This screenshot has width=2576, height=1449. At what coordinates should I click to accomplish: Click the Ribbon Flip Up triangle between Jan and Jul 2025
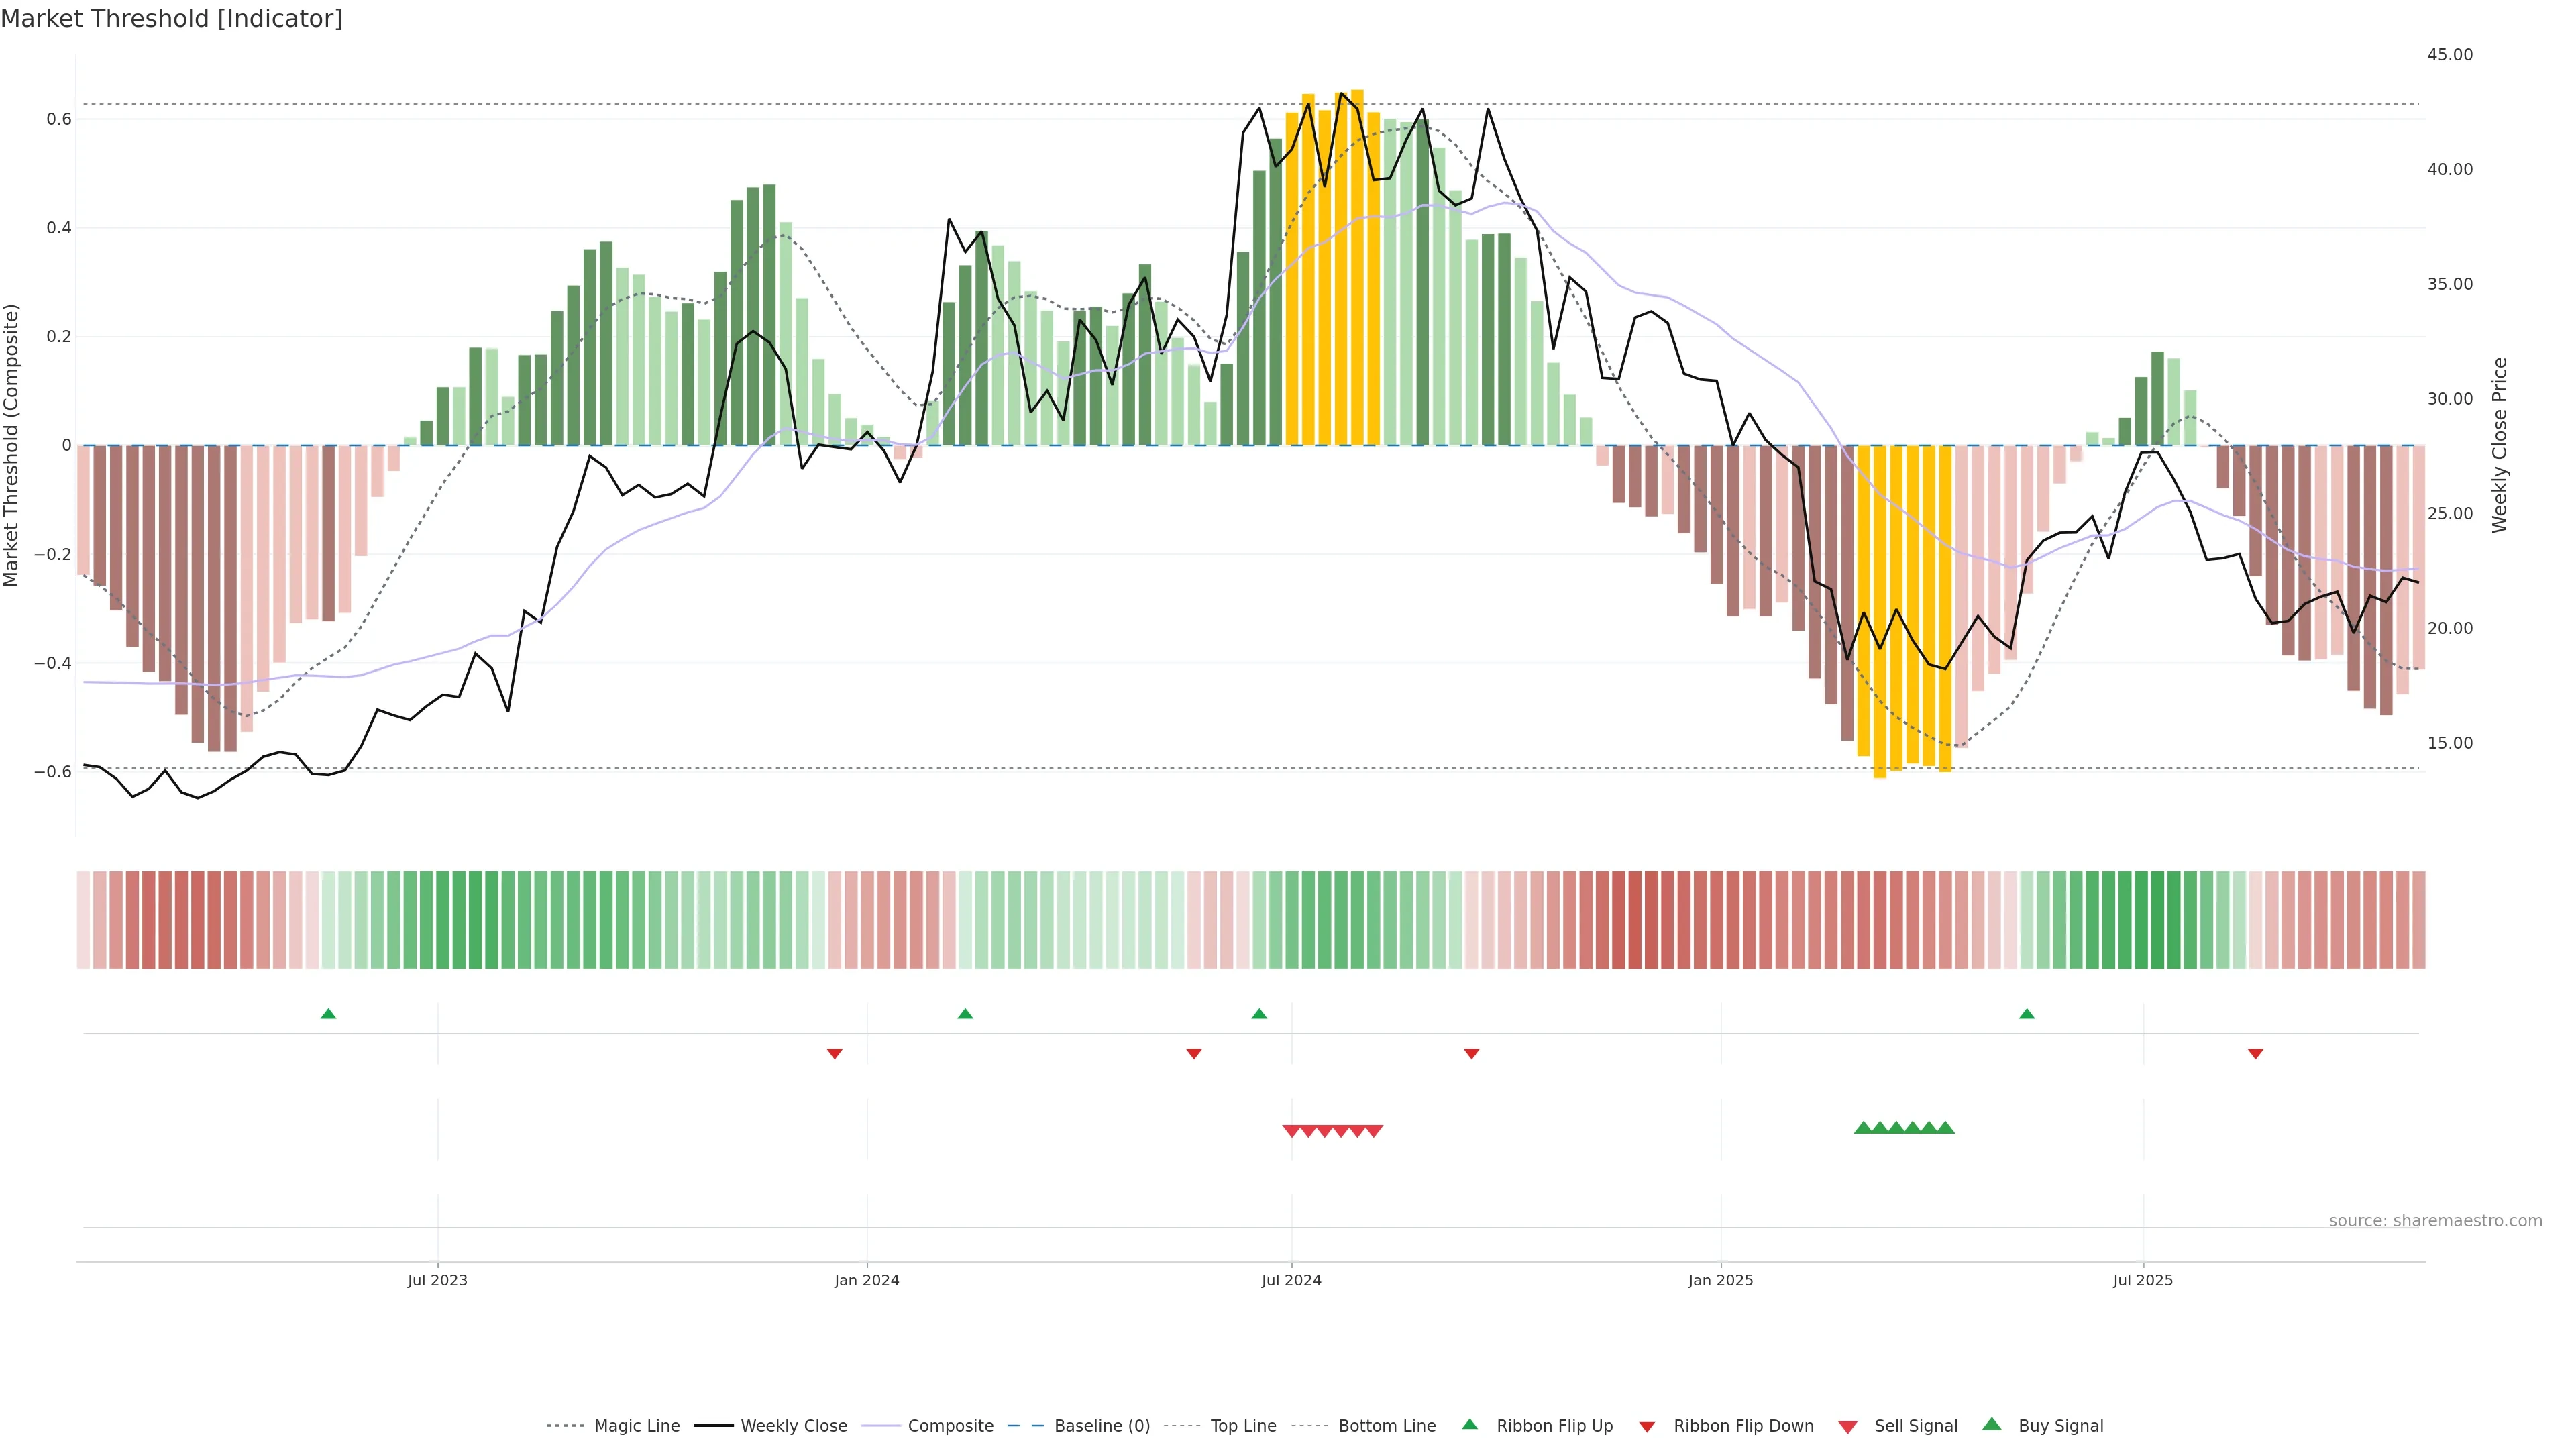pos(2027,1014)
